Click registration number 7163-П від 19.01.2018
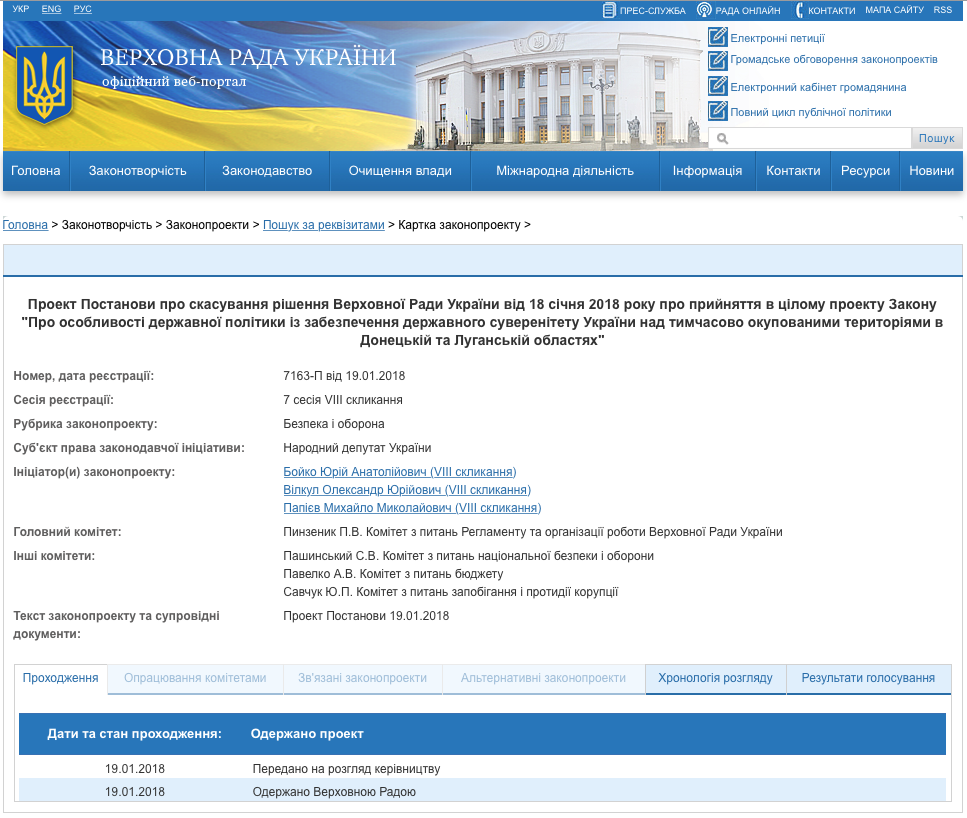 pyautogui.click(x=344, y=376)
